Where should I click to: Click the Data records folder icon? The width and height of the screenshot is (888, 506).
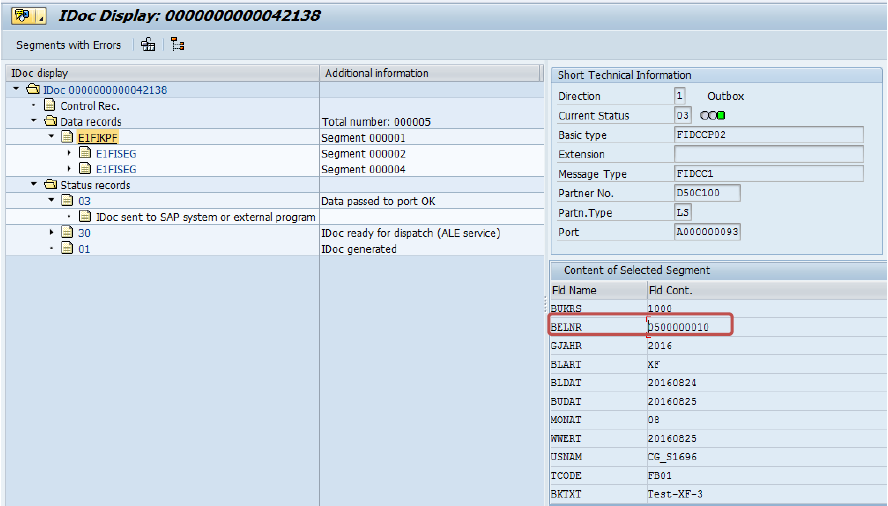pyautogui.click(x=49, y=122)
